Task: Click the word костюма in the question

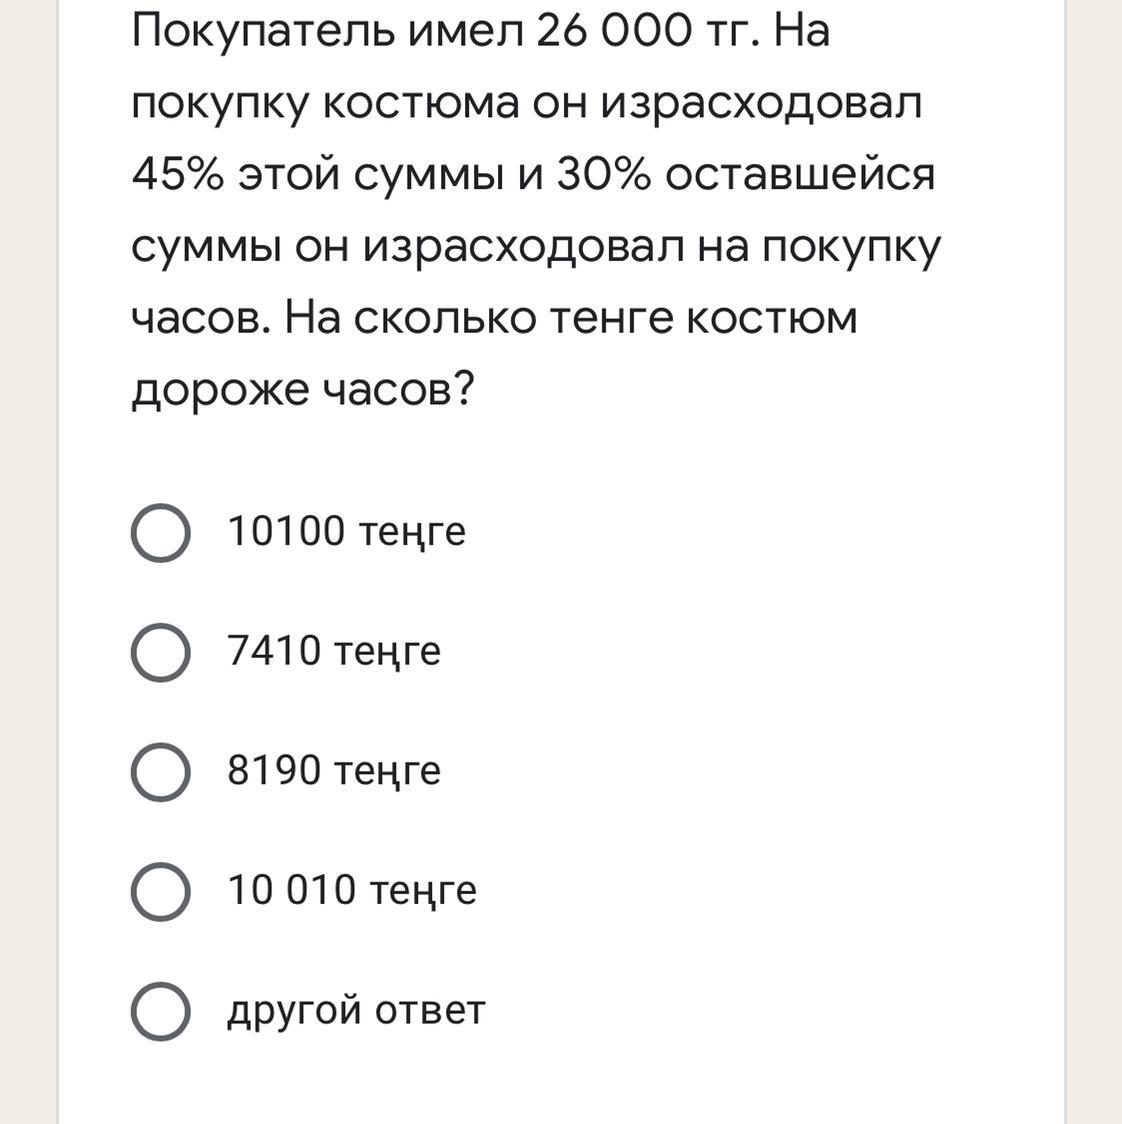Action: pos(421,104)
